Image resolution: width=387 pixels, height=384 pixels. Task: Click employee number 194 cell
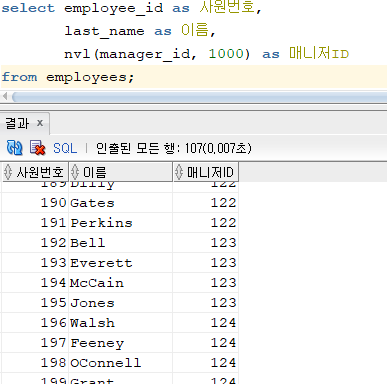(35, 283)
